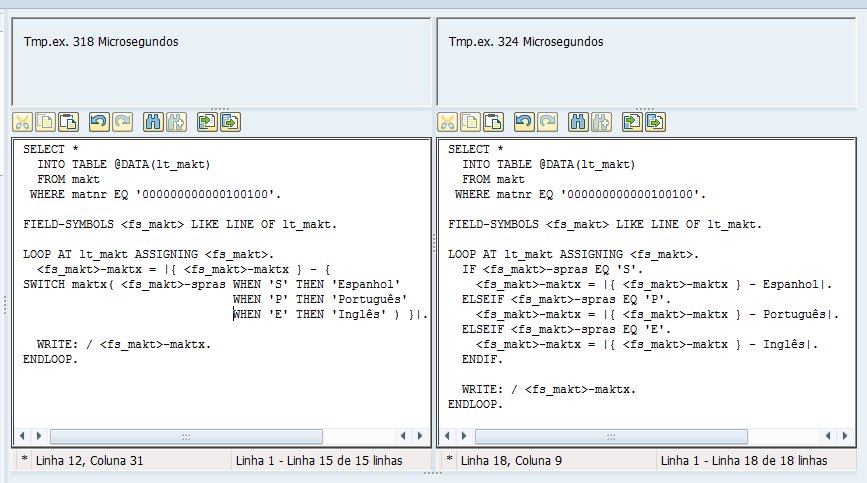Click the Paste clipboard icon in left editor toolbar
867x483 pixels.
tap(69, 122)
